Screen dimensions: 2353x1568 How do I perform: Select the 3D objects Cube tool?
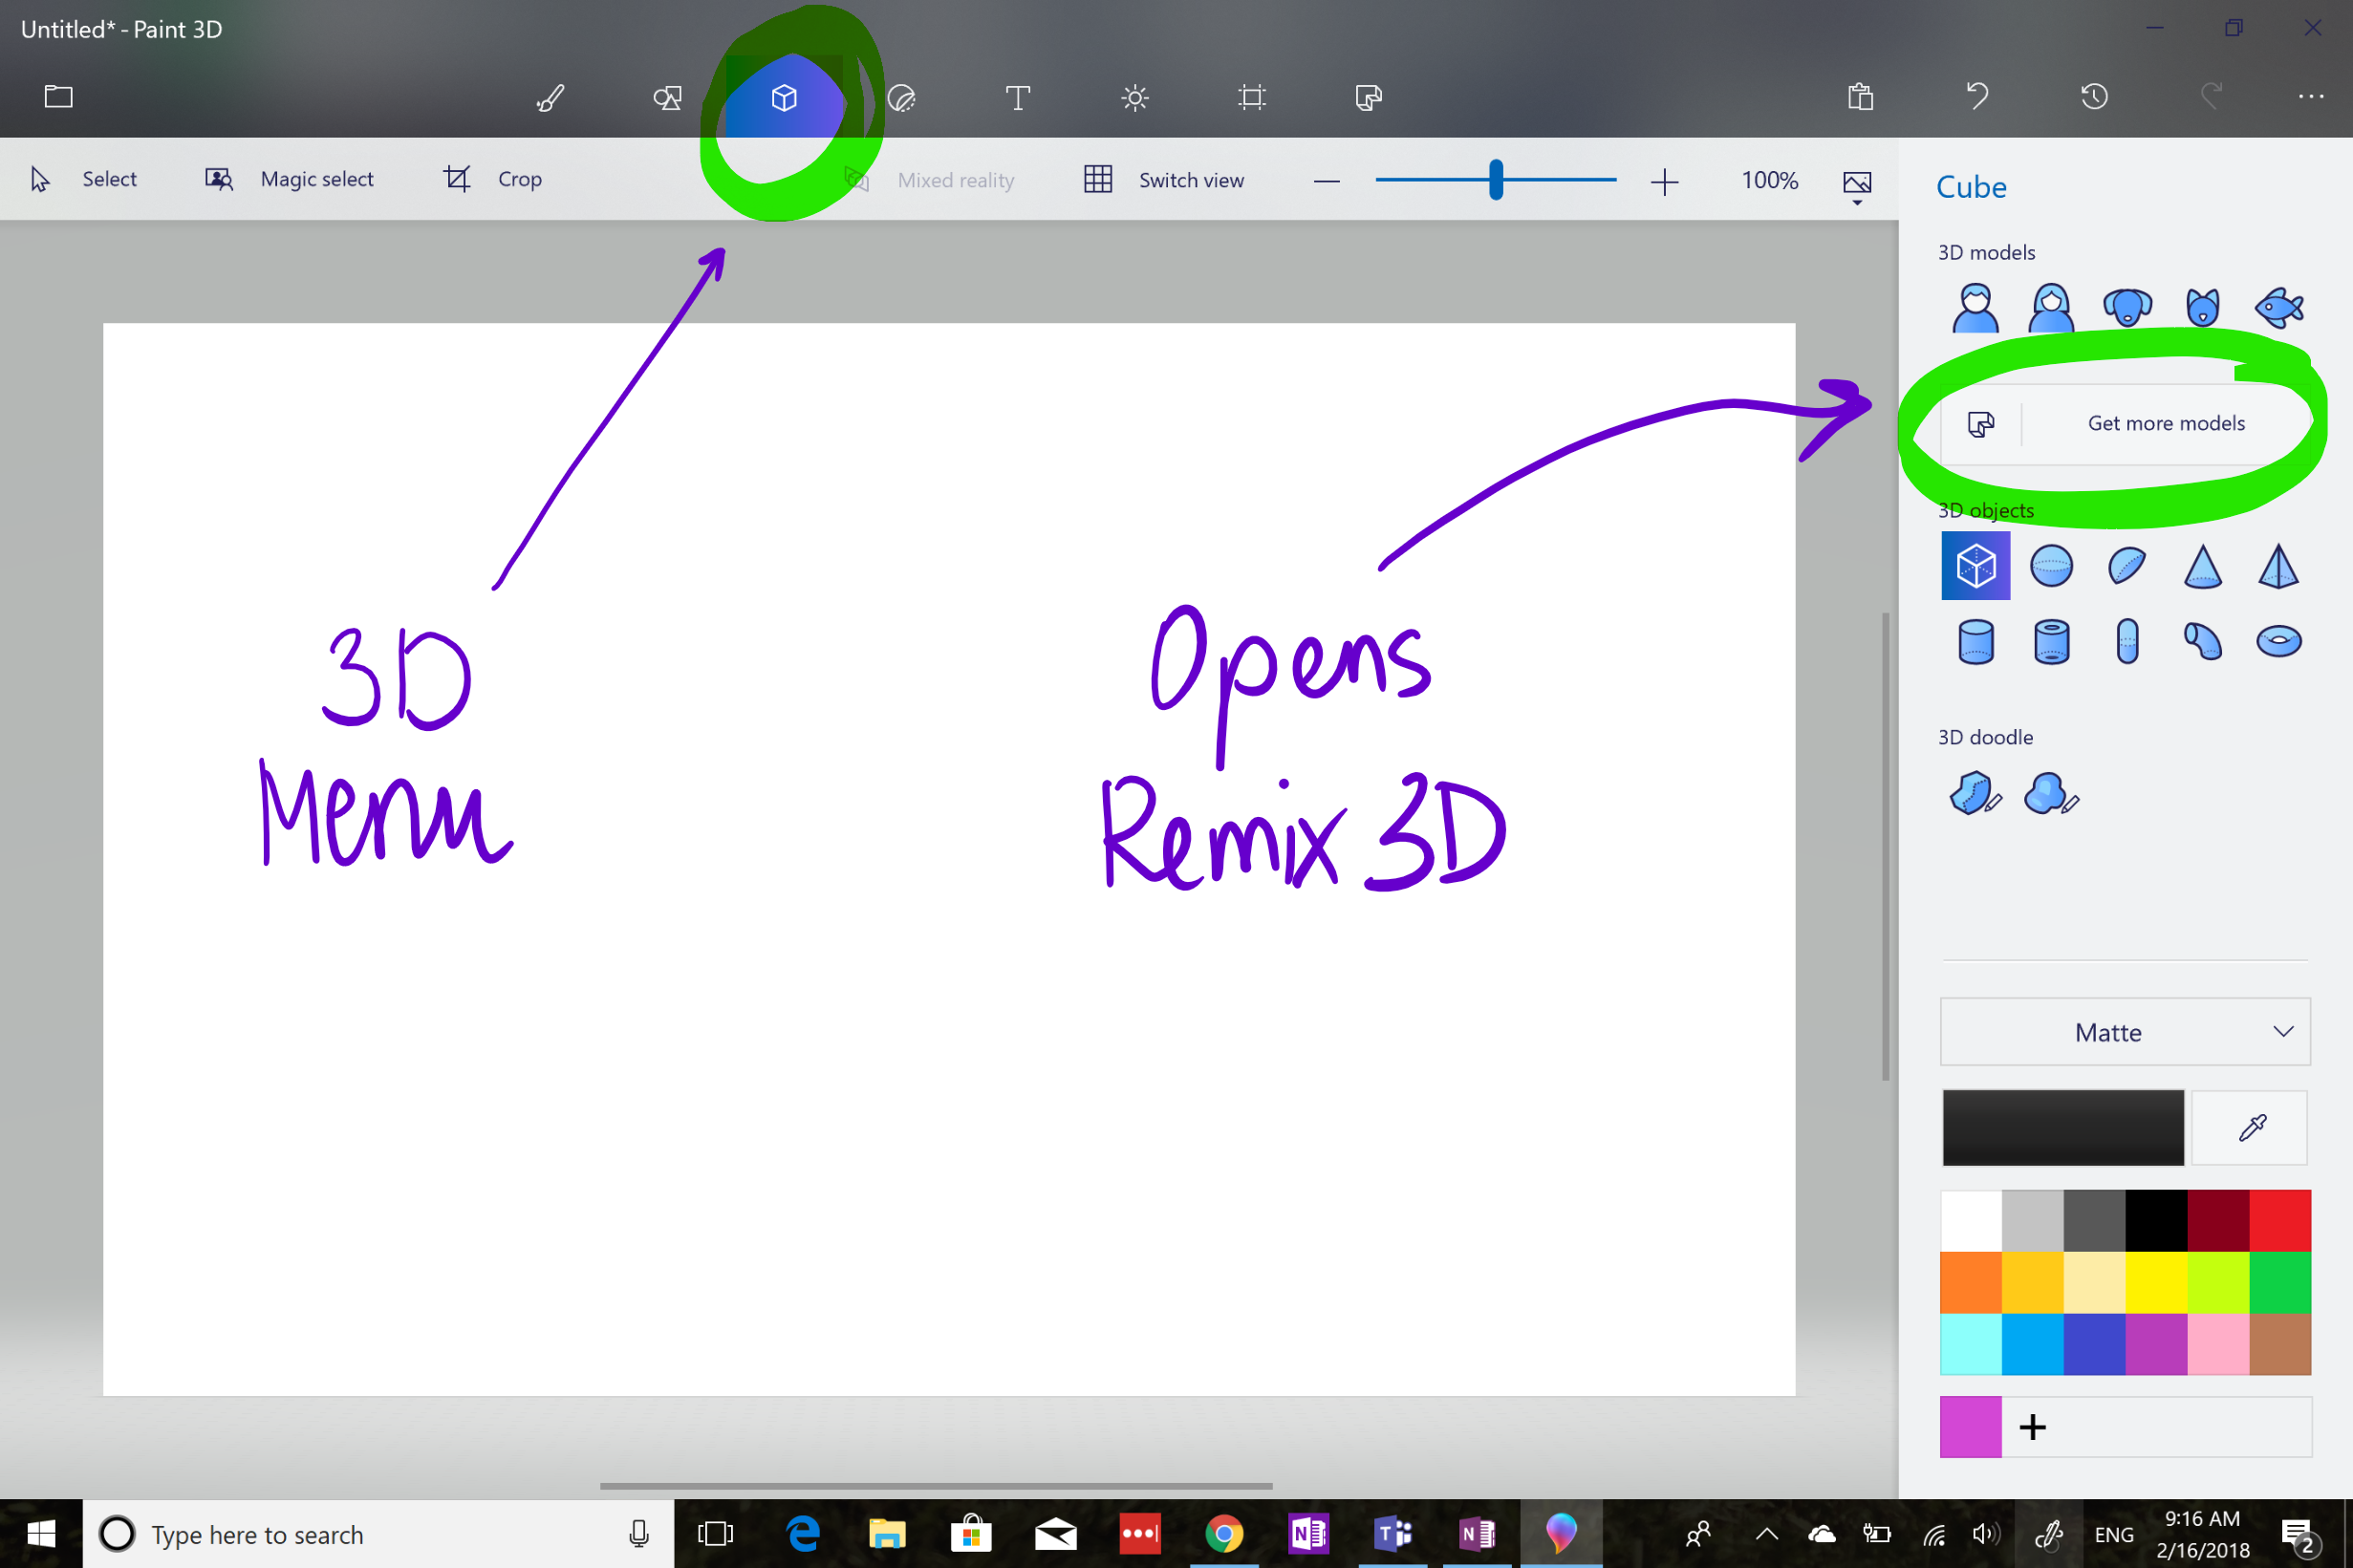[x=1974, y=564]
